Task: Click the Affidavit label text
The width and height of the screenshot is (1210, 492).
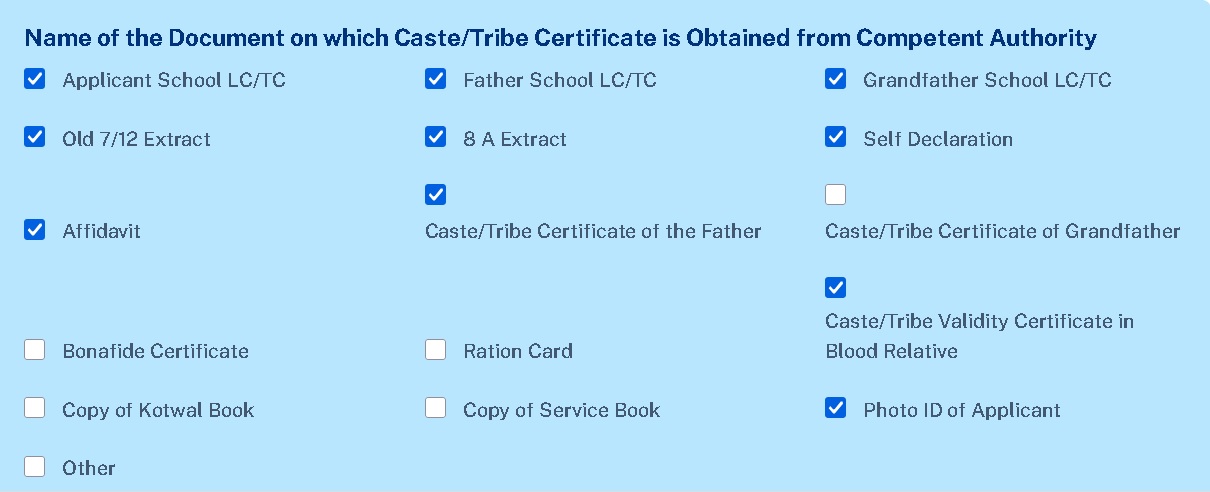Action: (101, 231)
